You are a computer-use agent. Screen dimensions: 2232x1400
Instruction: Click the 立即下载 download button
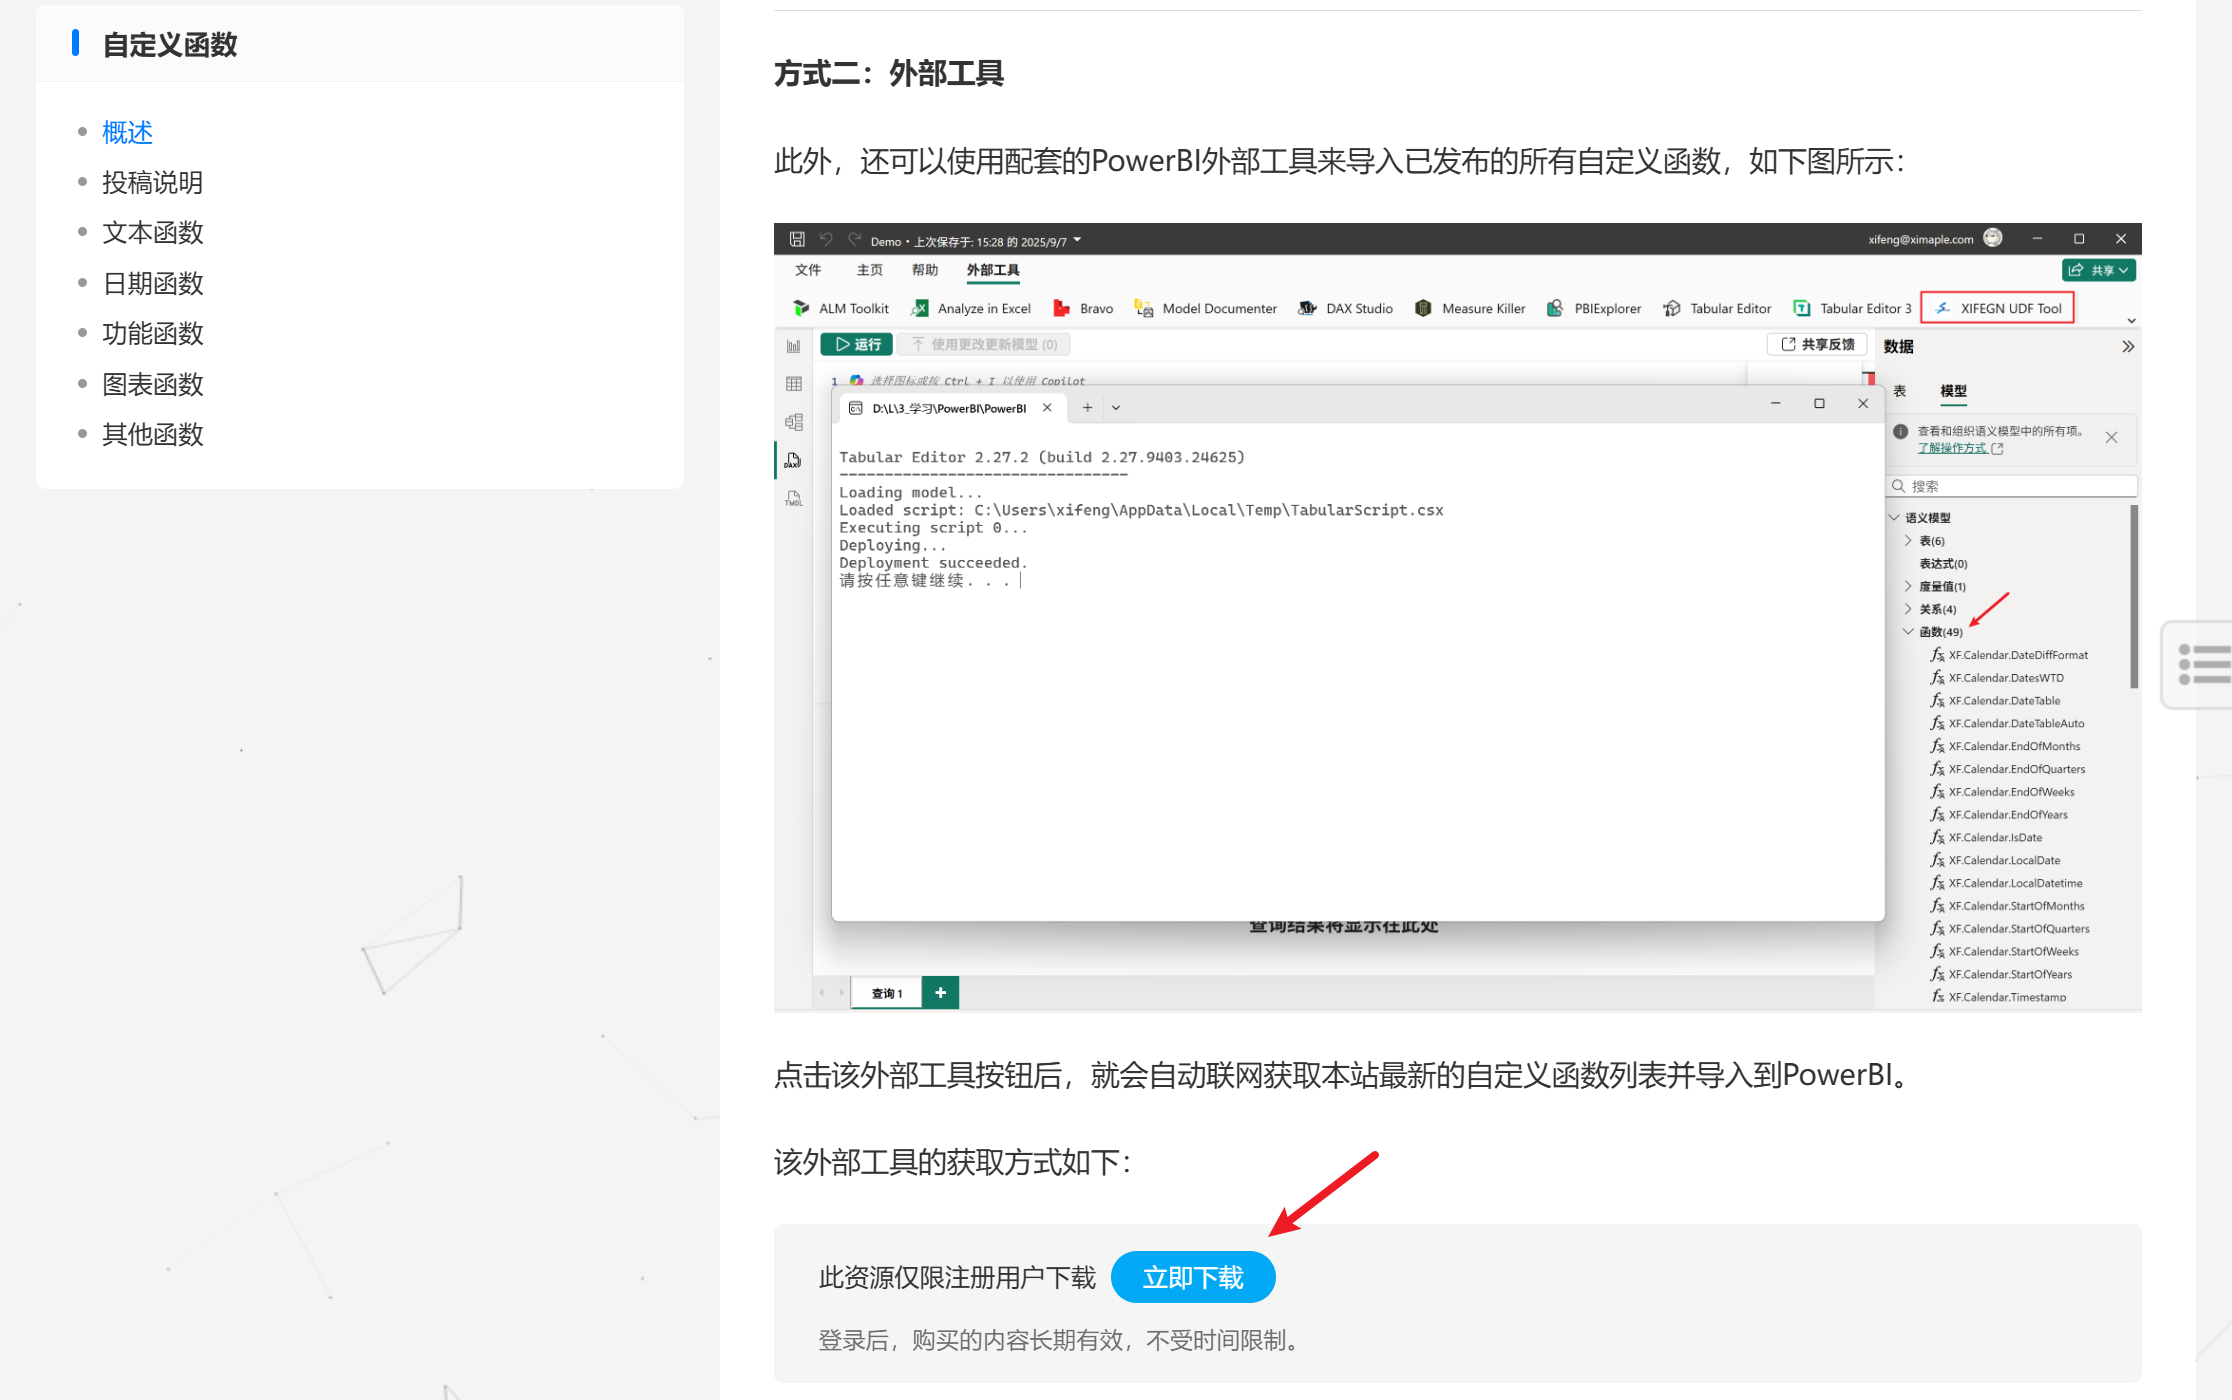(x=1192, y=1277)
